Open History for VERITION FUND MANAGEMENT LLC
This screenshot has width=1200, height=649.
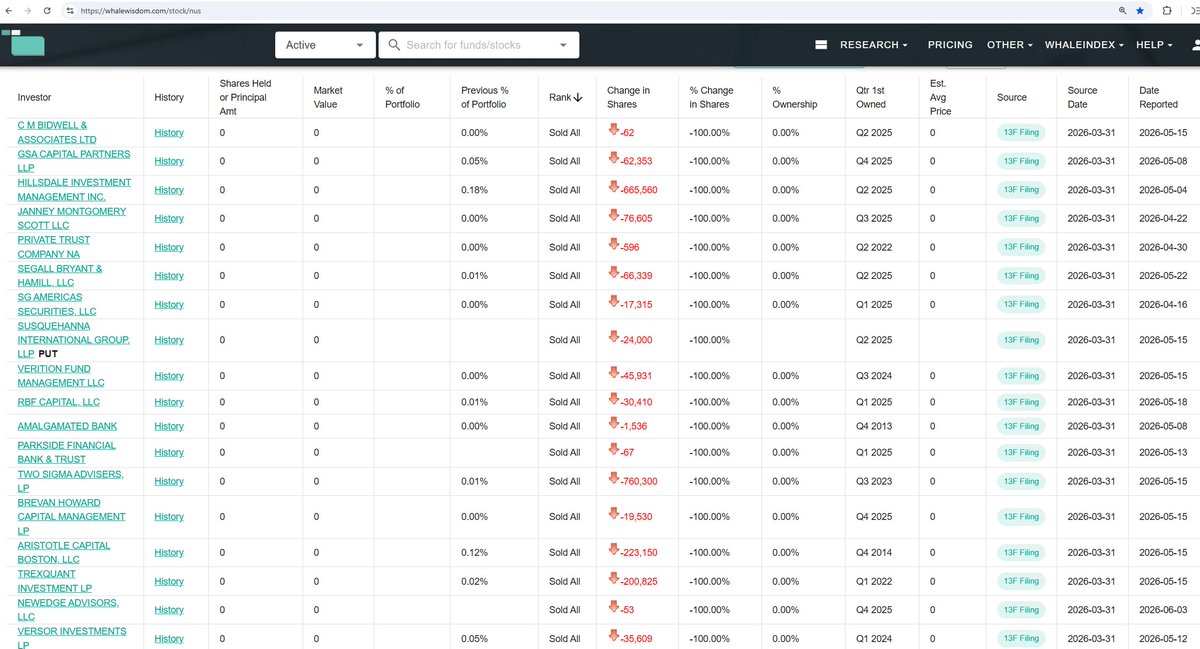coord(169,376)
